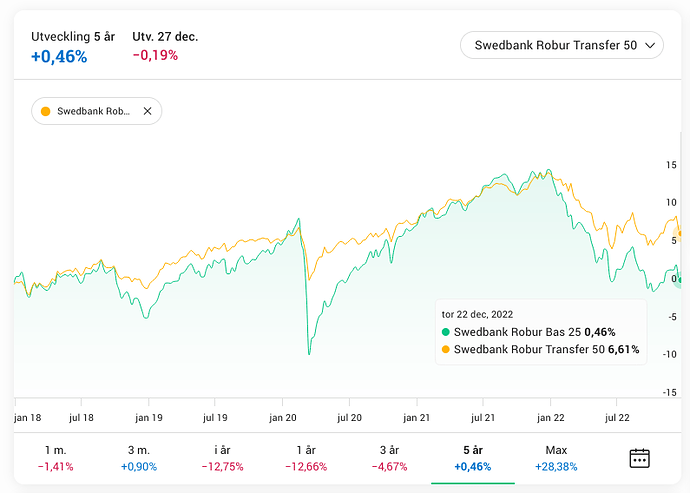Switch to the i år period
The width and height of the screenshot is (690, 493).
coord(222,458)
